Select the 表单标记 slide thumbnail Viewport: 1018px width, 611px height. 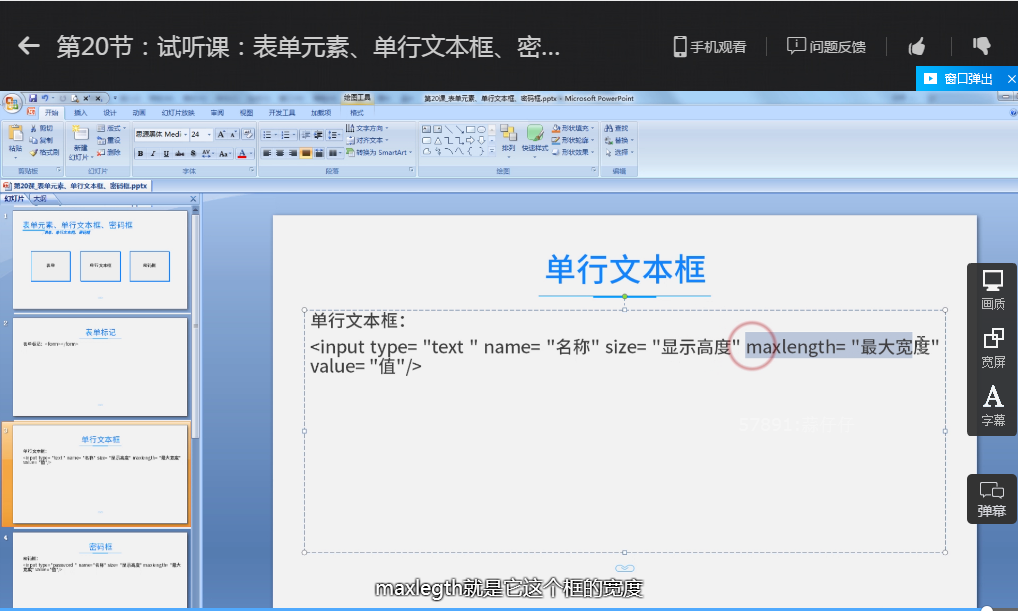100,366
